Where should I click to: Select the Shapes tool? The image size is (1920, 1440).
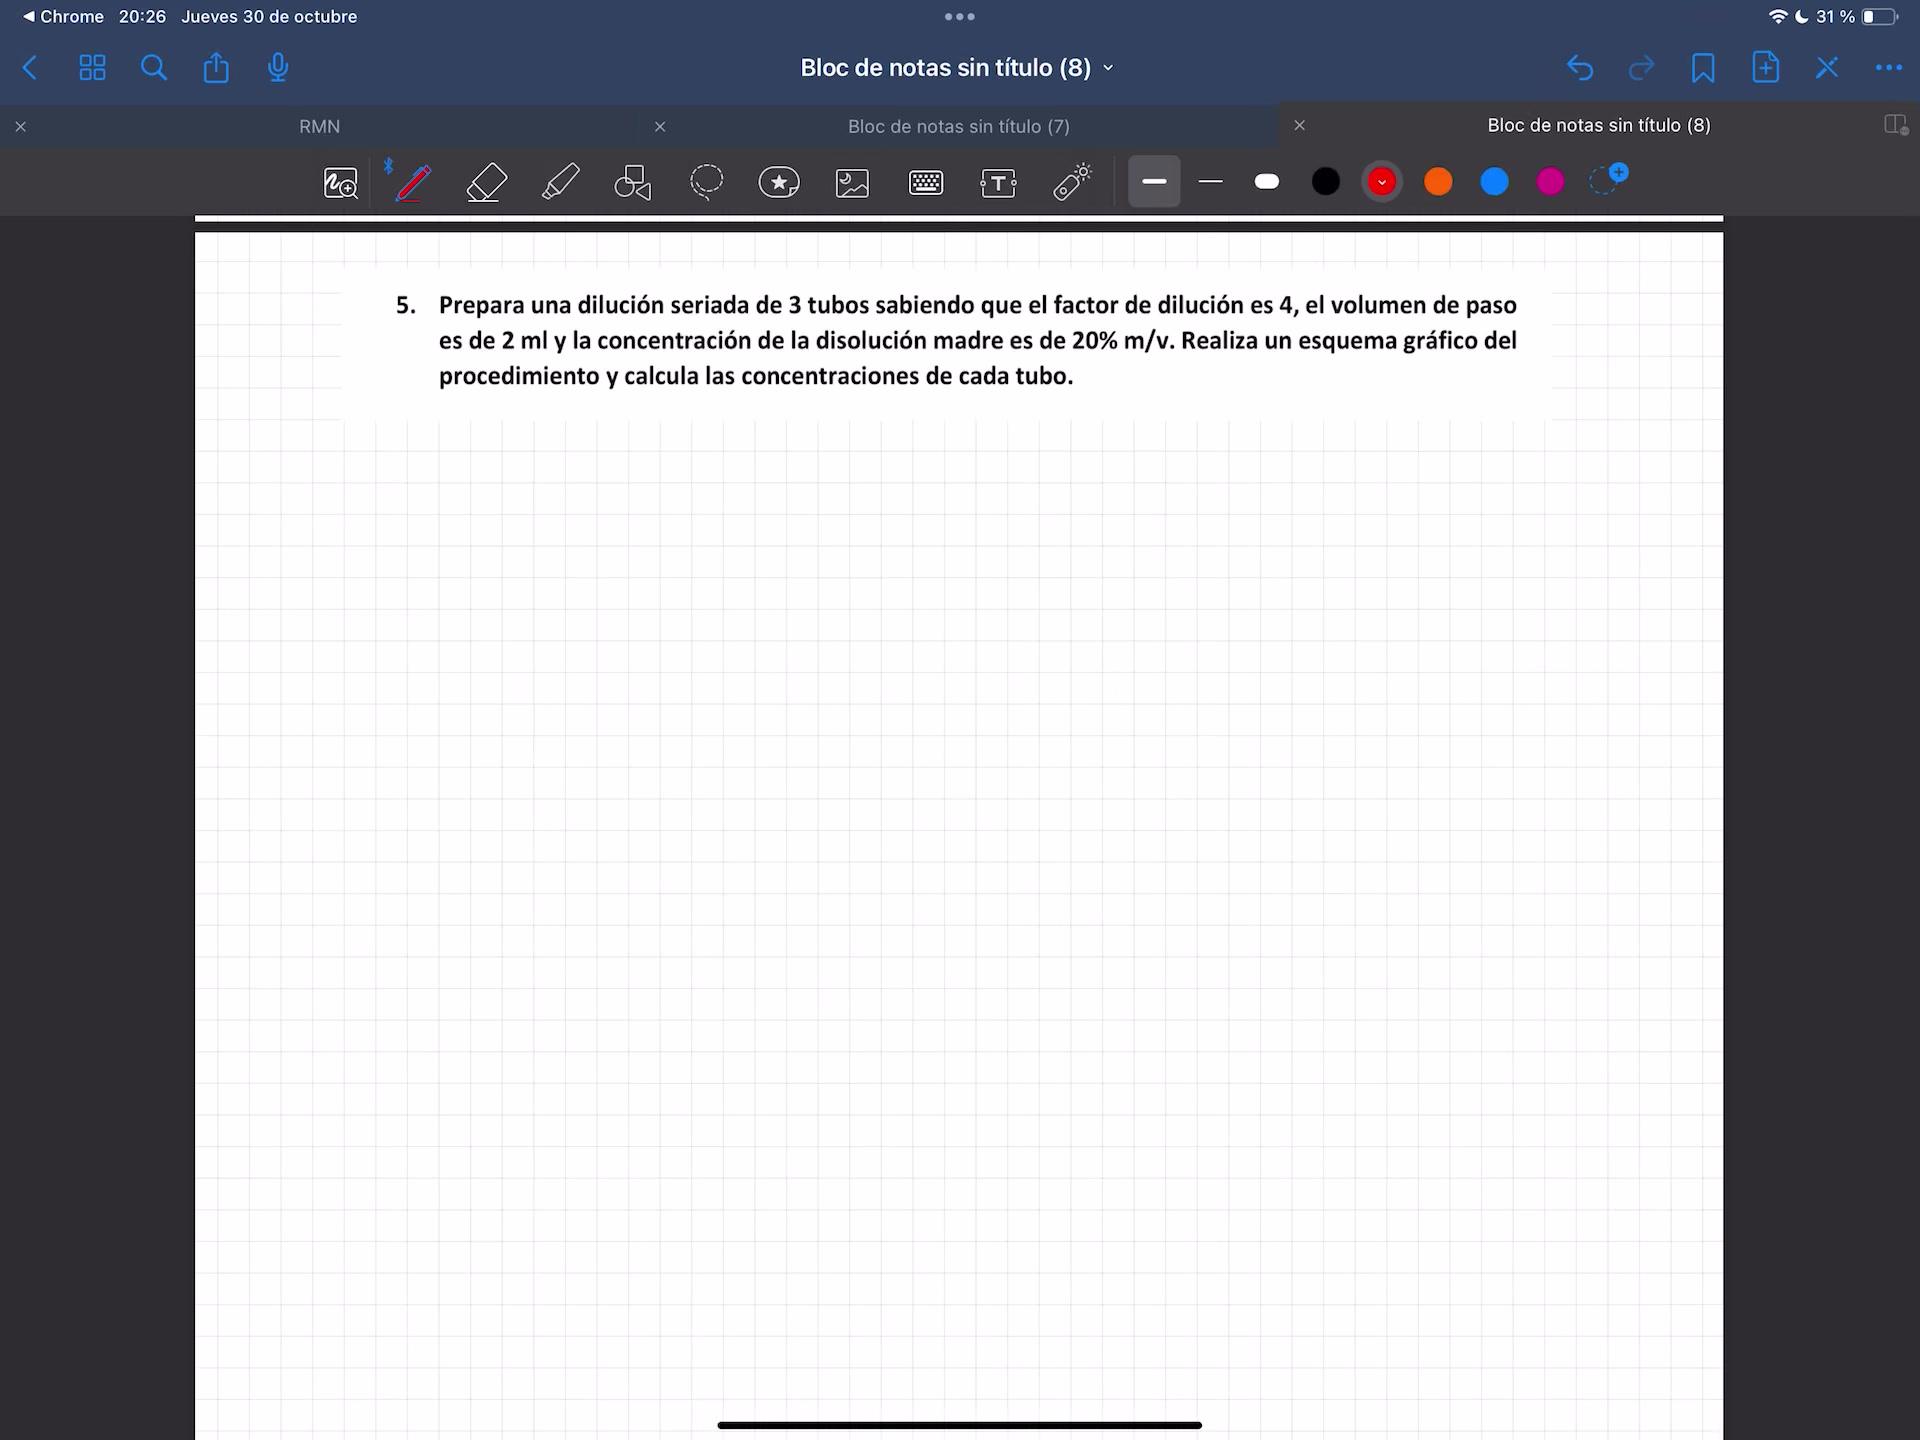(x=633, y=182)
